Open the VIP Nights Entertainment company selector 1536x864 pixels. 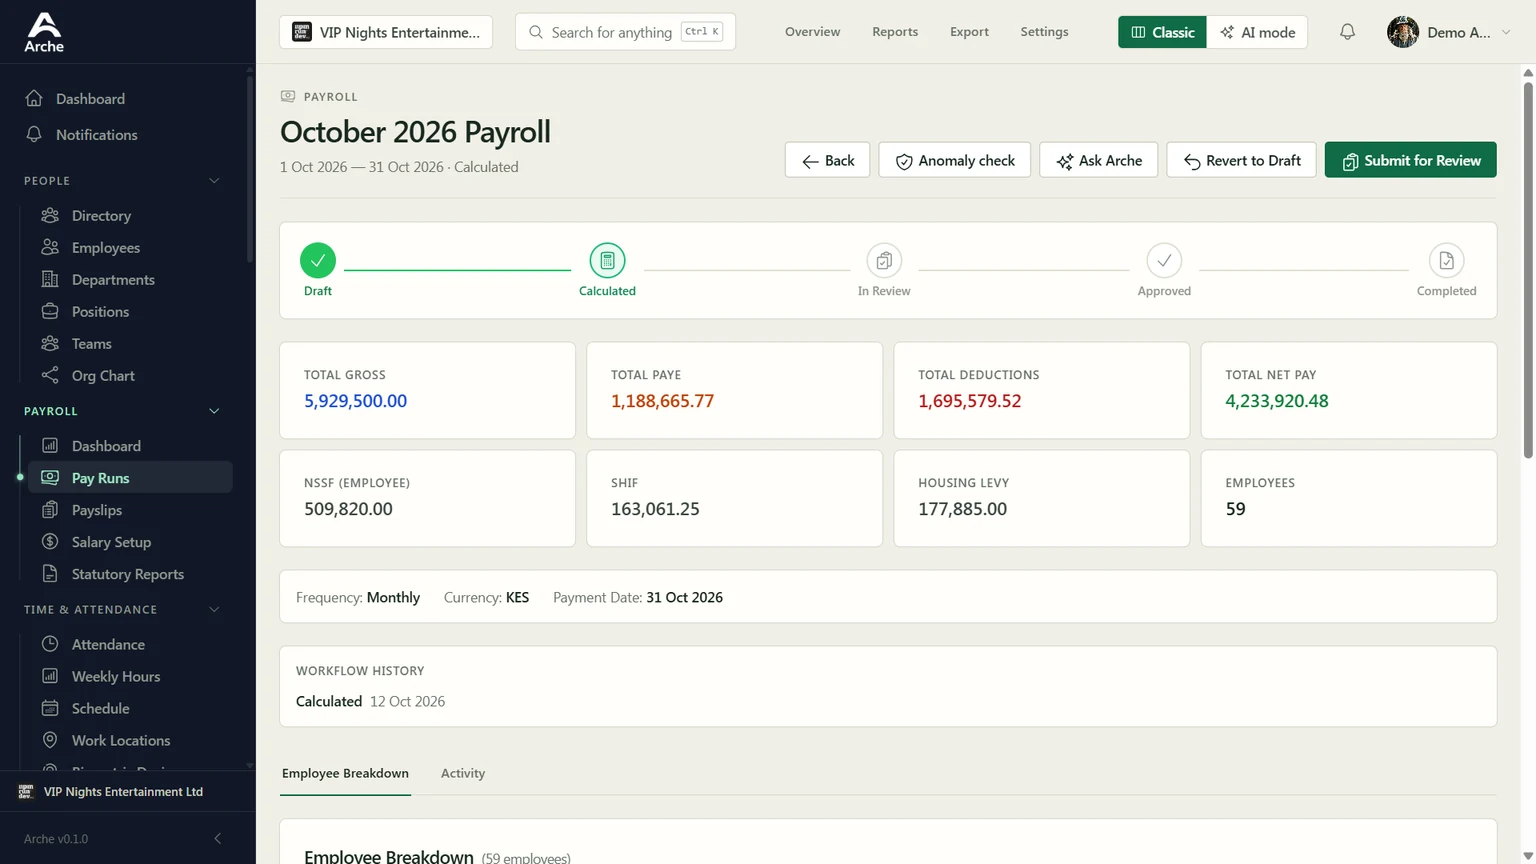(x=386, y=32)
